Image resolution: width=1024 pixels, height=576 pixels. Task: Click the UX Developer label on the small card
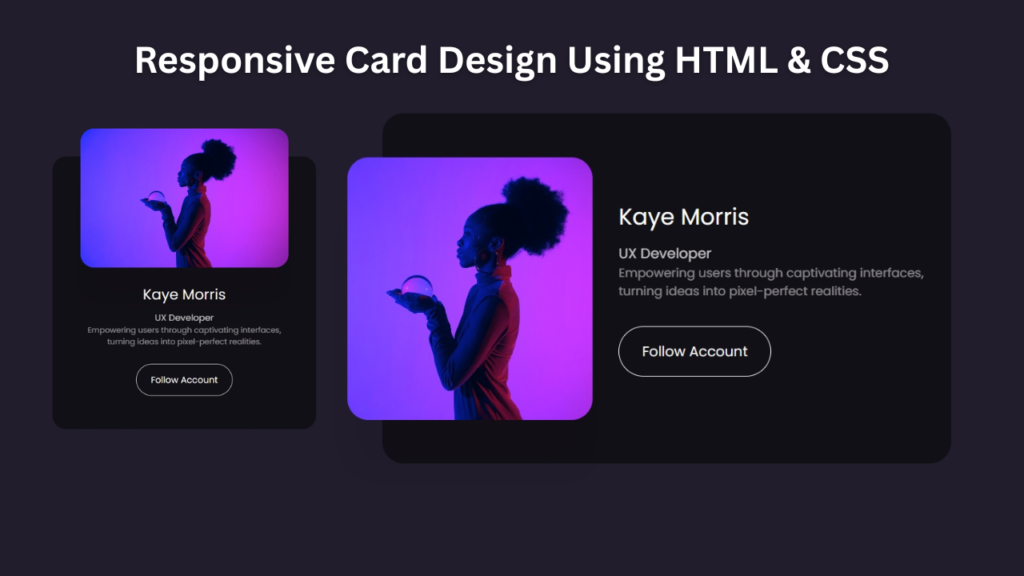click(184, 316)
